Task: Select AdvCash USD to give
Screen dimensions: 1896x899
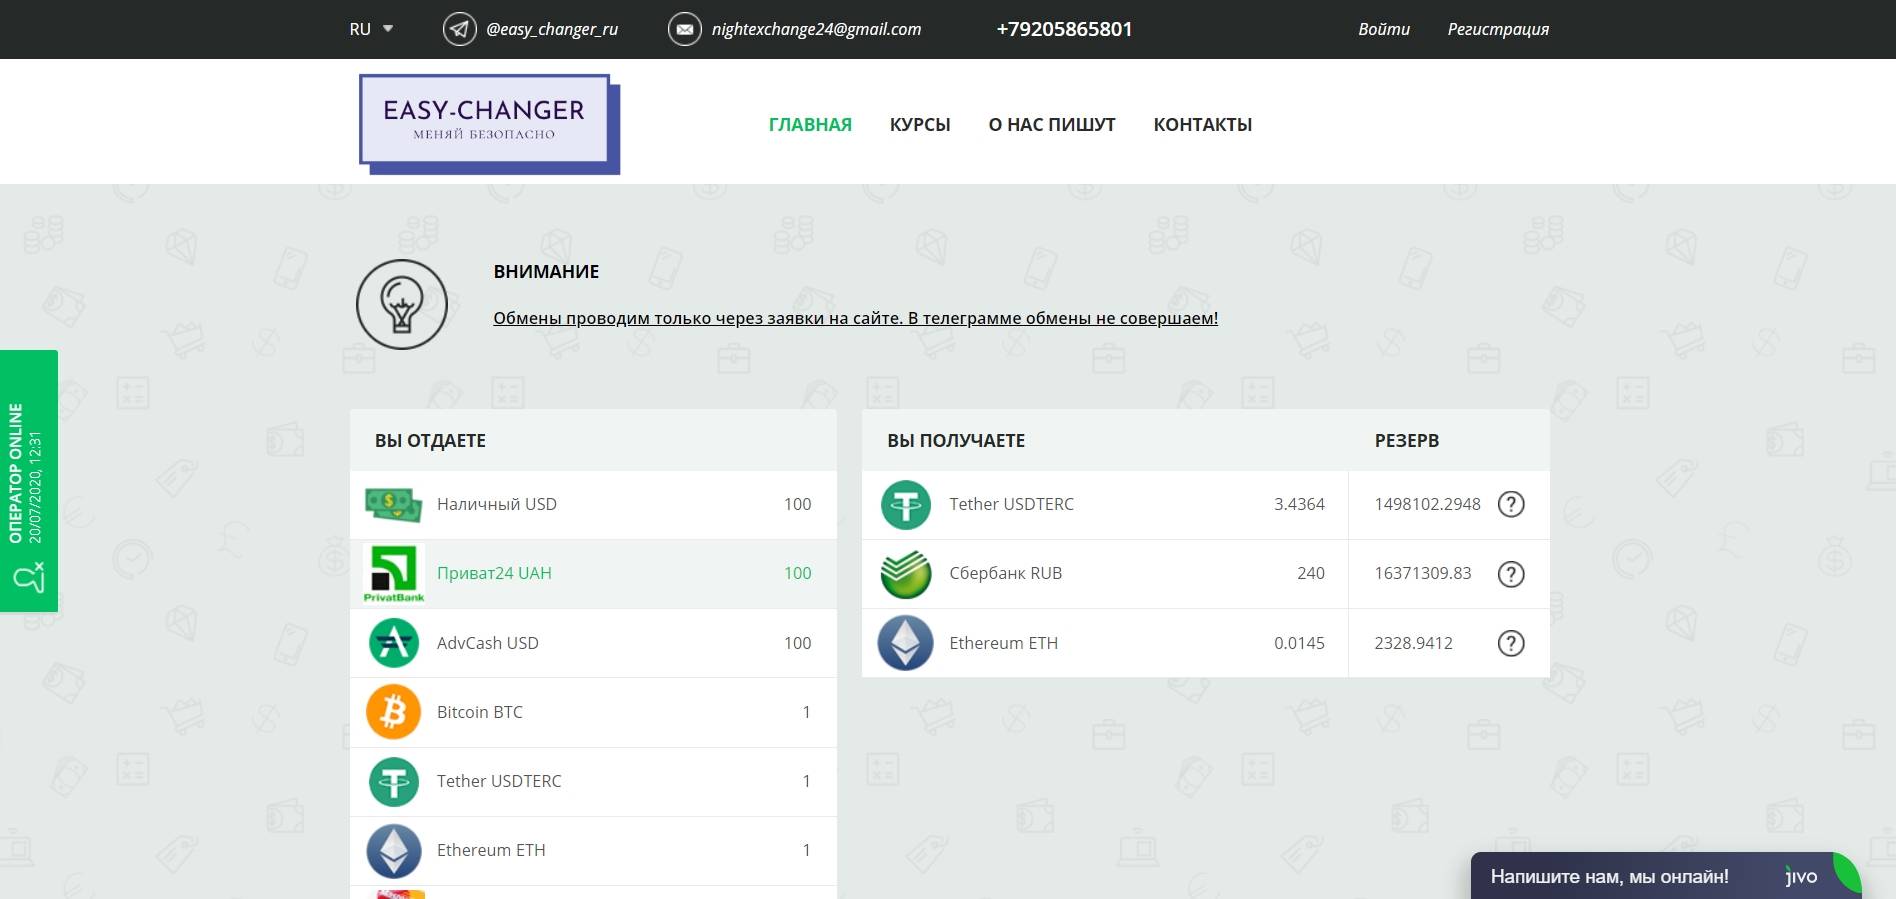Action: (593, 643)
